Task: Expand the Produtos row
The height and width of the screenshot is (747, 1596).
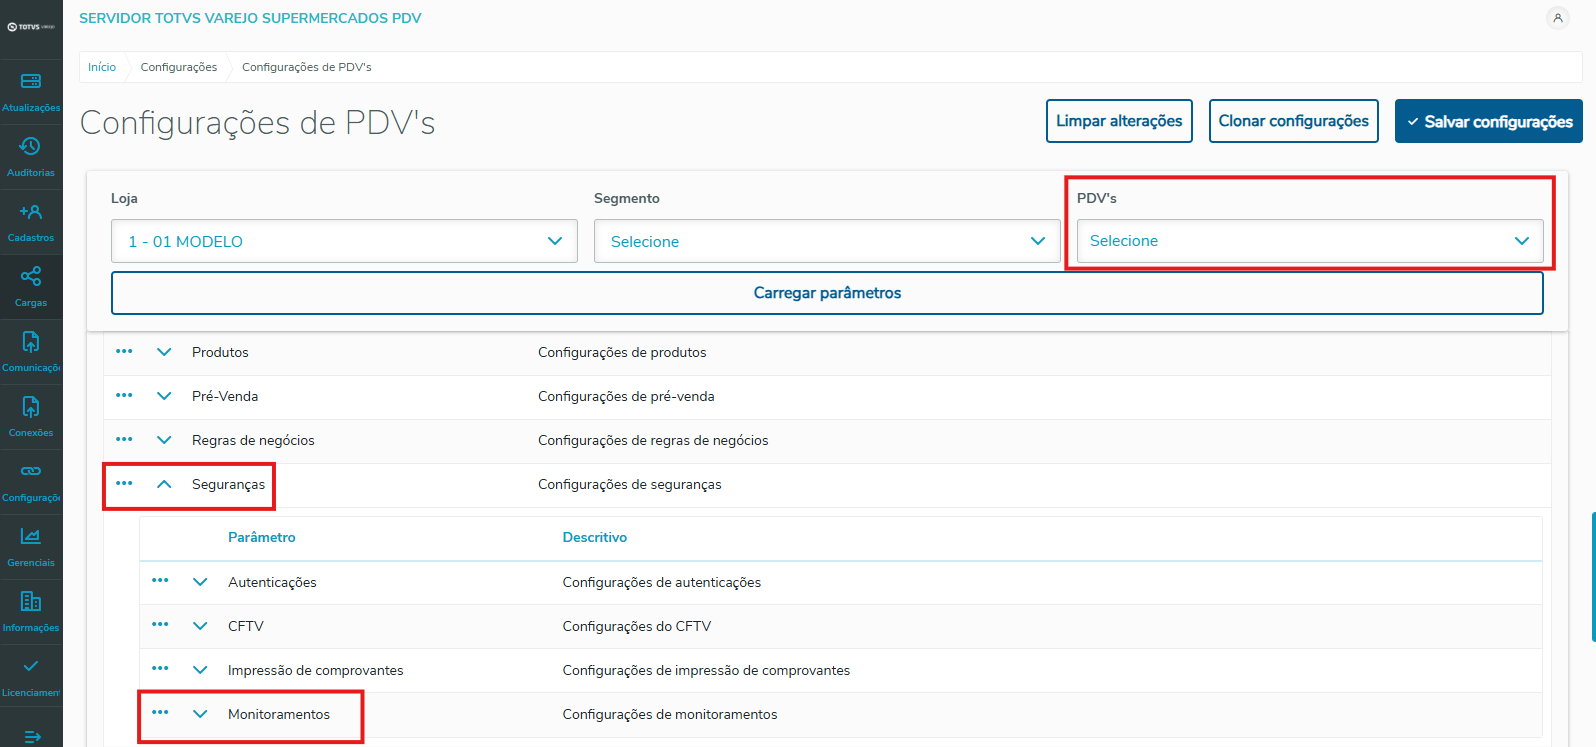Action: click(164, 352)
